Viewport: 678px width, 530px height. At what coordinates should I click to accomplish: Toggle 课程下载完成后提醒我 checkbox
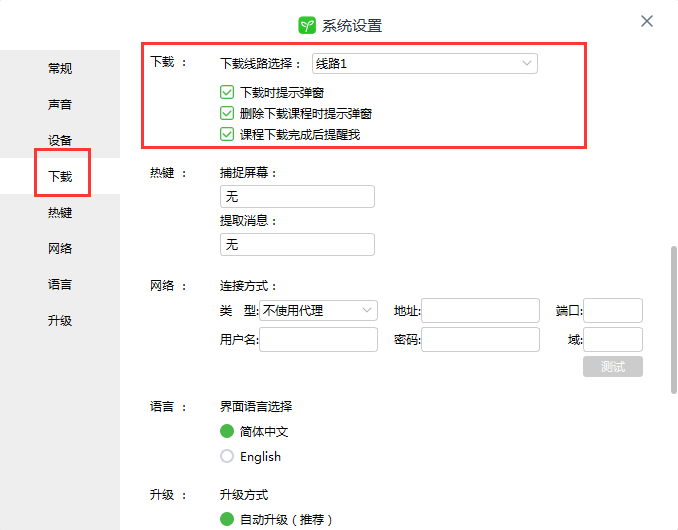pos(227,134)
